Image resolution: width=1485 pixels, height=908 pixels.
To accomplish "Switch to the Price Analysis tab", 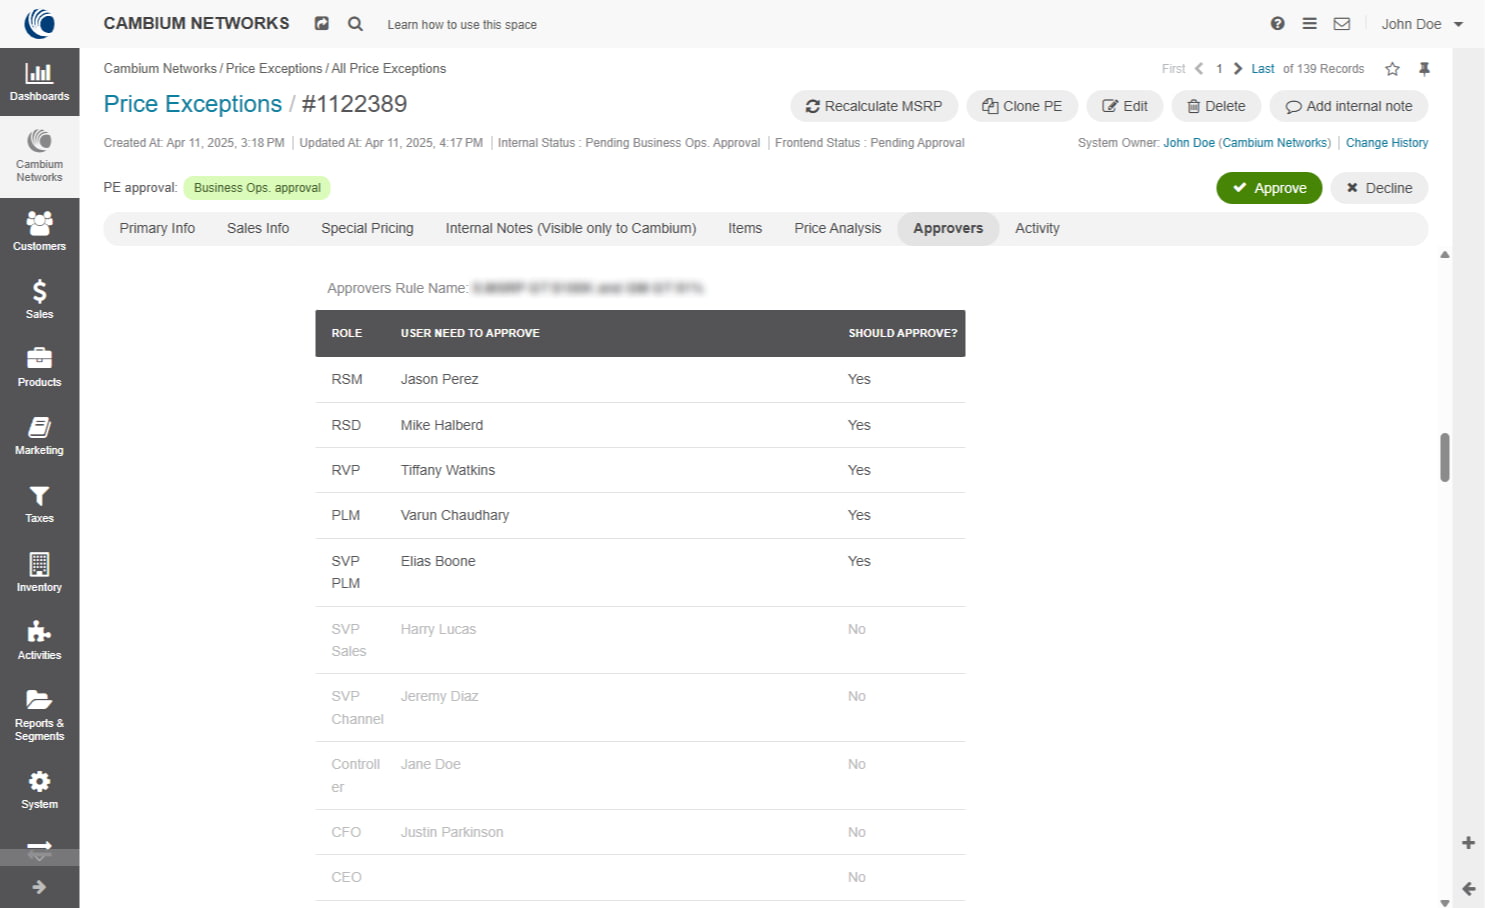I will coord(838,228).
